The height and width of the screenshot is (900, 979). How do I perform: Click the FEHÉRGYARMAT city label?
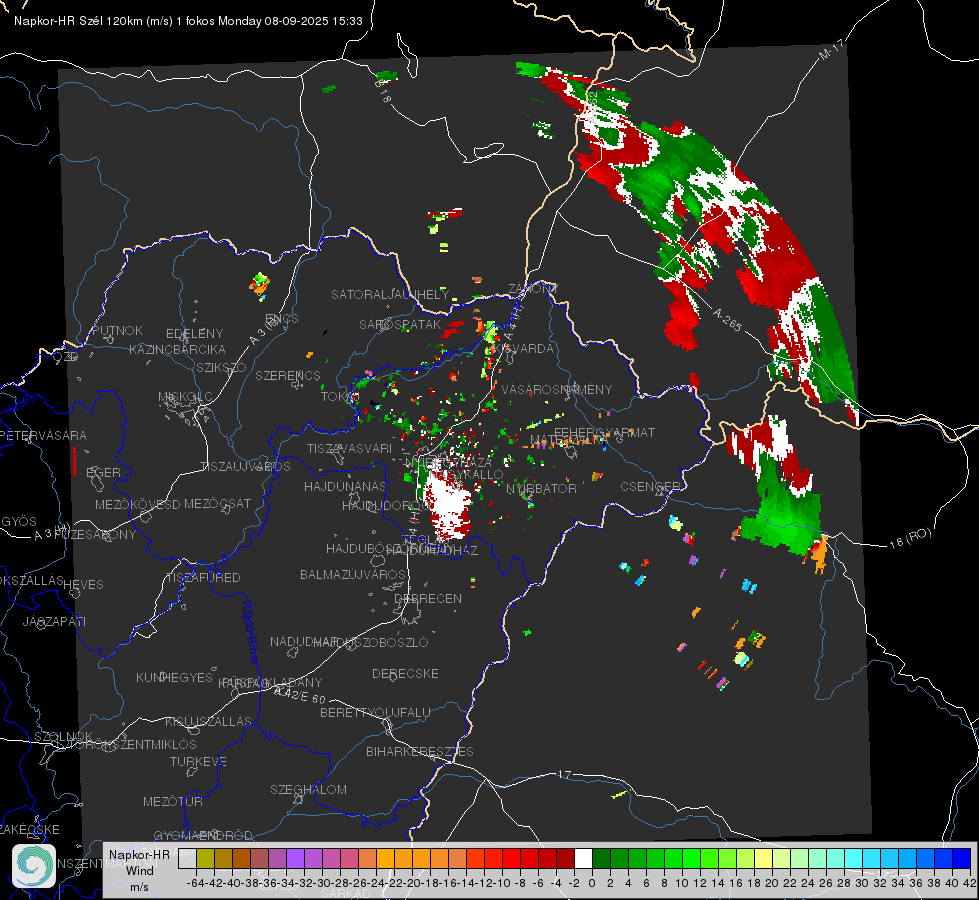(604, 432)
